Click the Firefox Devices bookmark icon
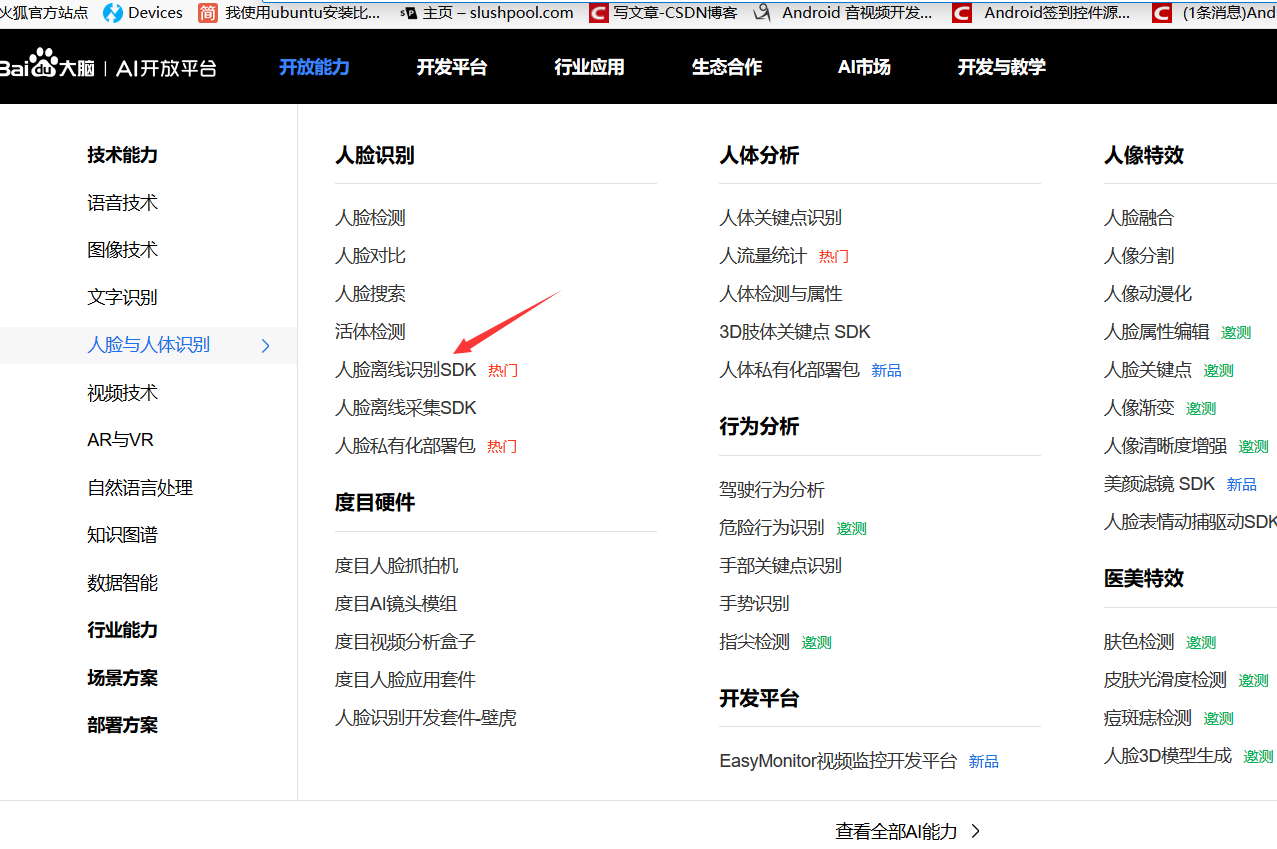This screenshot has width=1277, height=849. pos(113,13)
